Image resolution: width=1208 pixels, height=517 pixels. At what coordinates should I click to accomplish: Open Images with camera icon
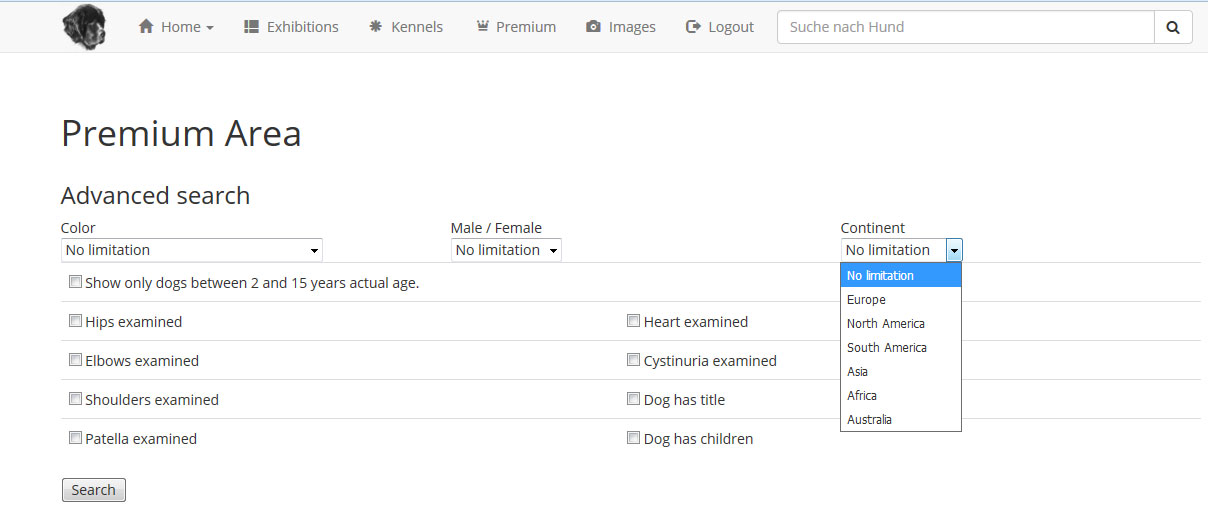tap(621, 27)
